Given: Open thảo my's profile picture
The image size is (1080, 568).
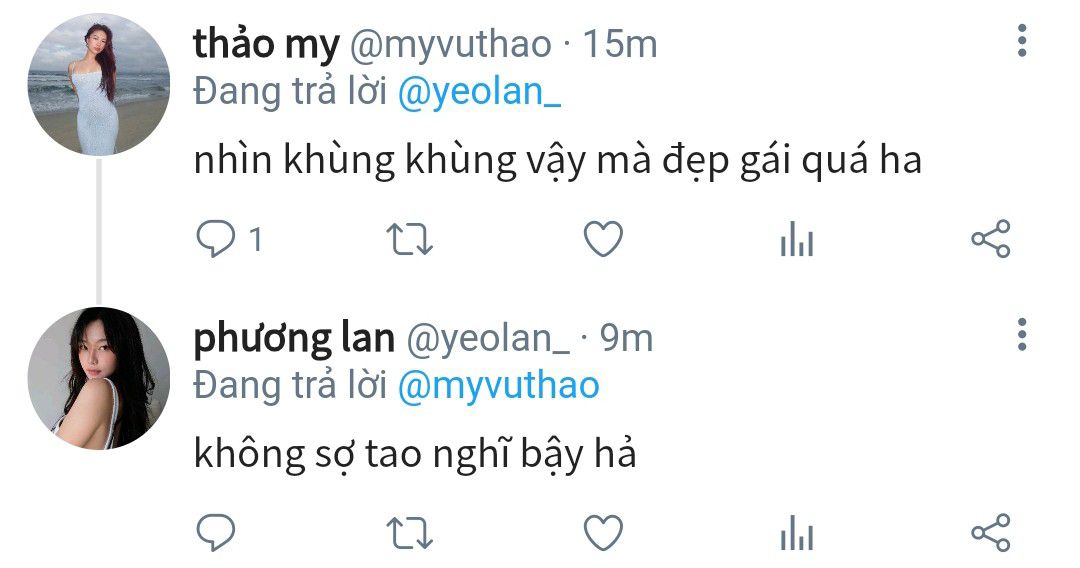Looking at the screenshot, I should pos(98,84).
